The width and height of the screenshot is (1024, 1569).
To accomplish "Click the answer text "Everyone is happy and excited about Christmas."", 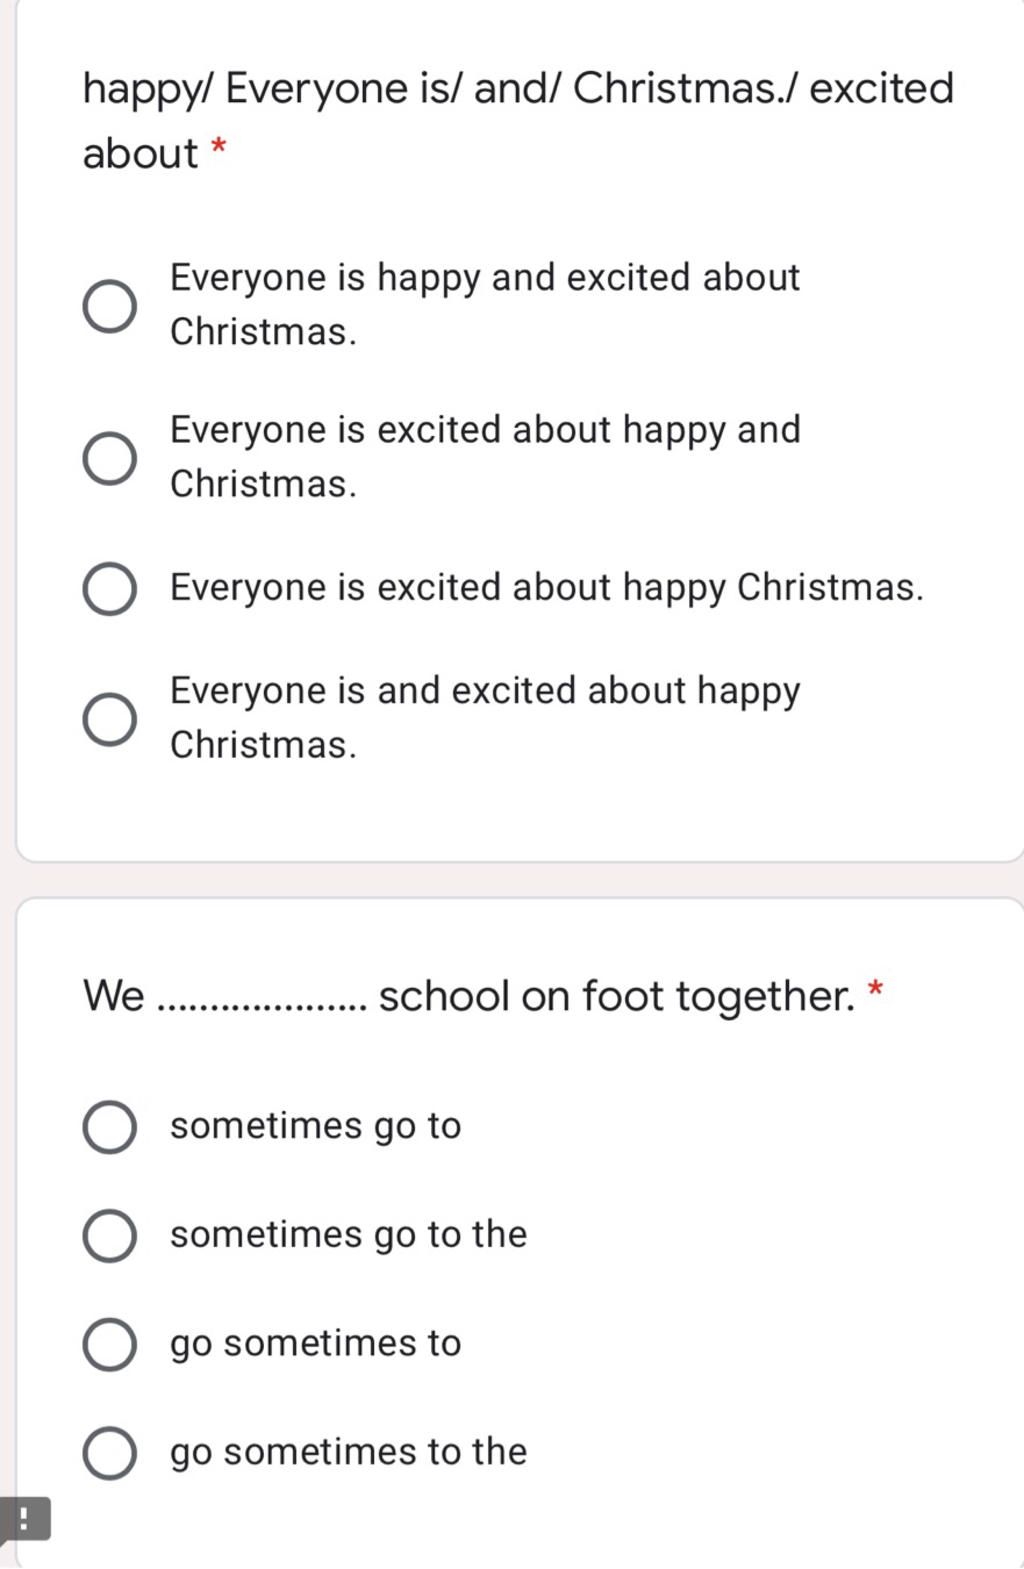I will coord(485,304).
